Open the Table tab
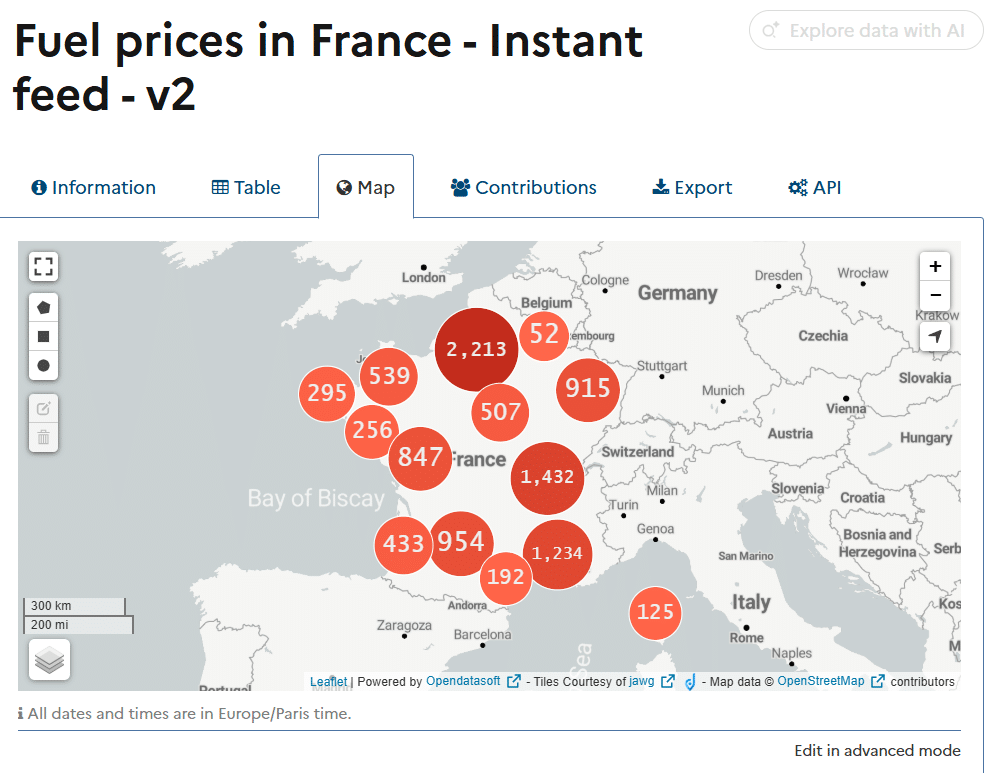This screenshot has width=1006, height=773. click(246, 187)
